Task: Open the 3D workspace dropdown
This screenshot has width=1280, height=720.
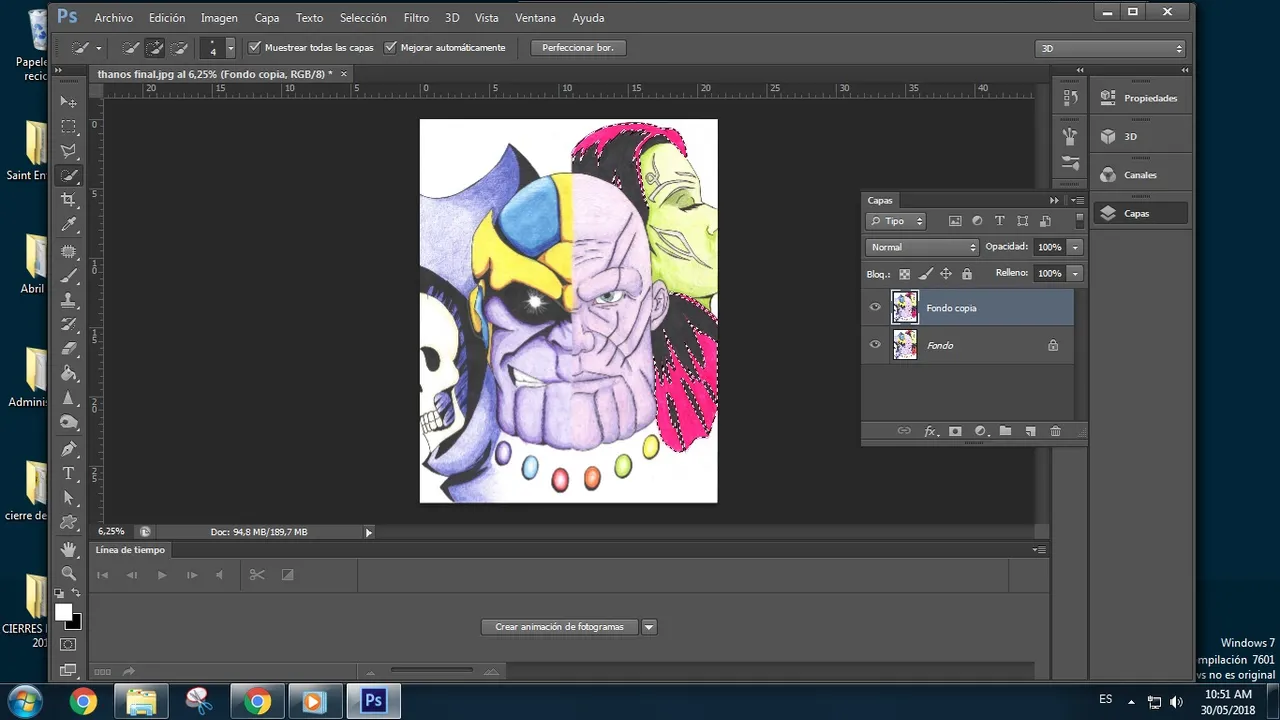Action: [x=1110, y=48]
